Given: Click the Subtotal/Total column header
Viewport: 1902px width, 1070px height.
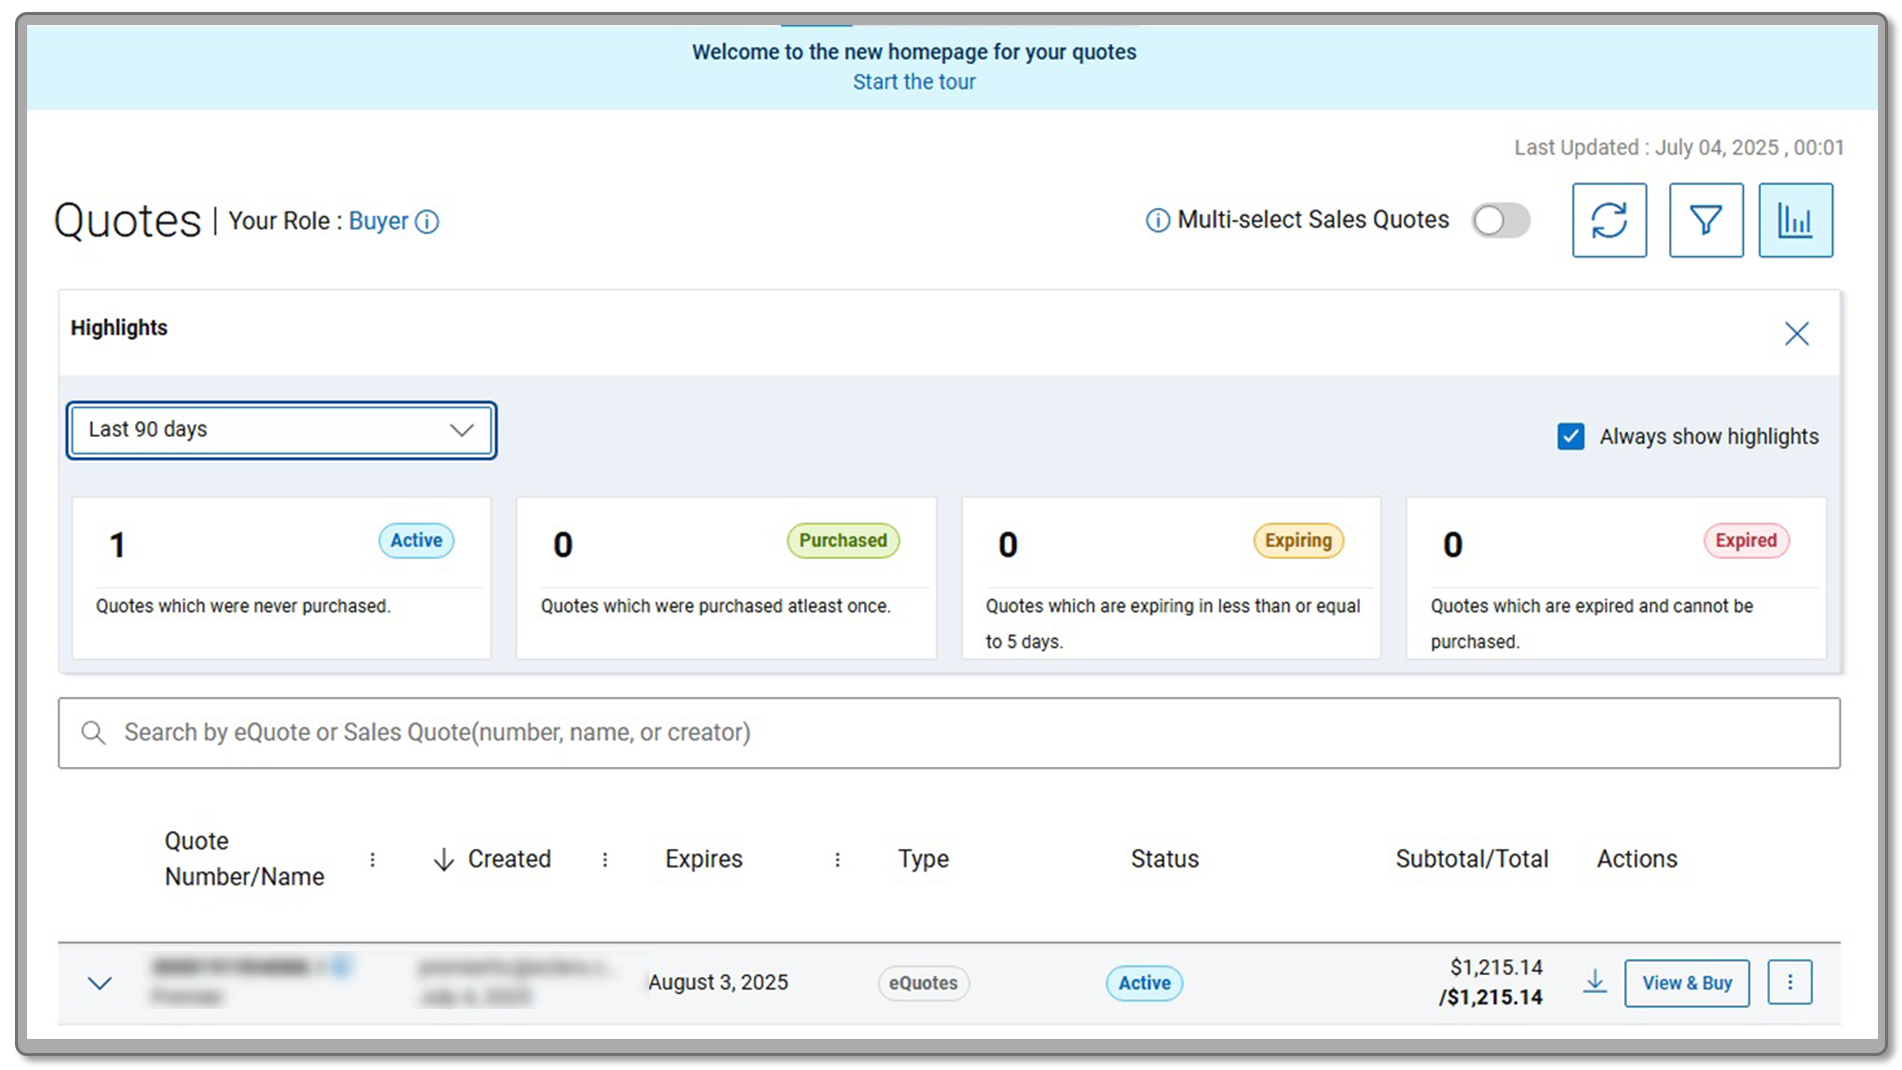Looking at the screenshot, I should point(1472,859).
